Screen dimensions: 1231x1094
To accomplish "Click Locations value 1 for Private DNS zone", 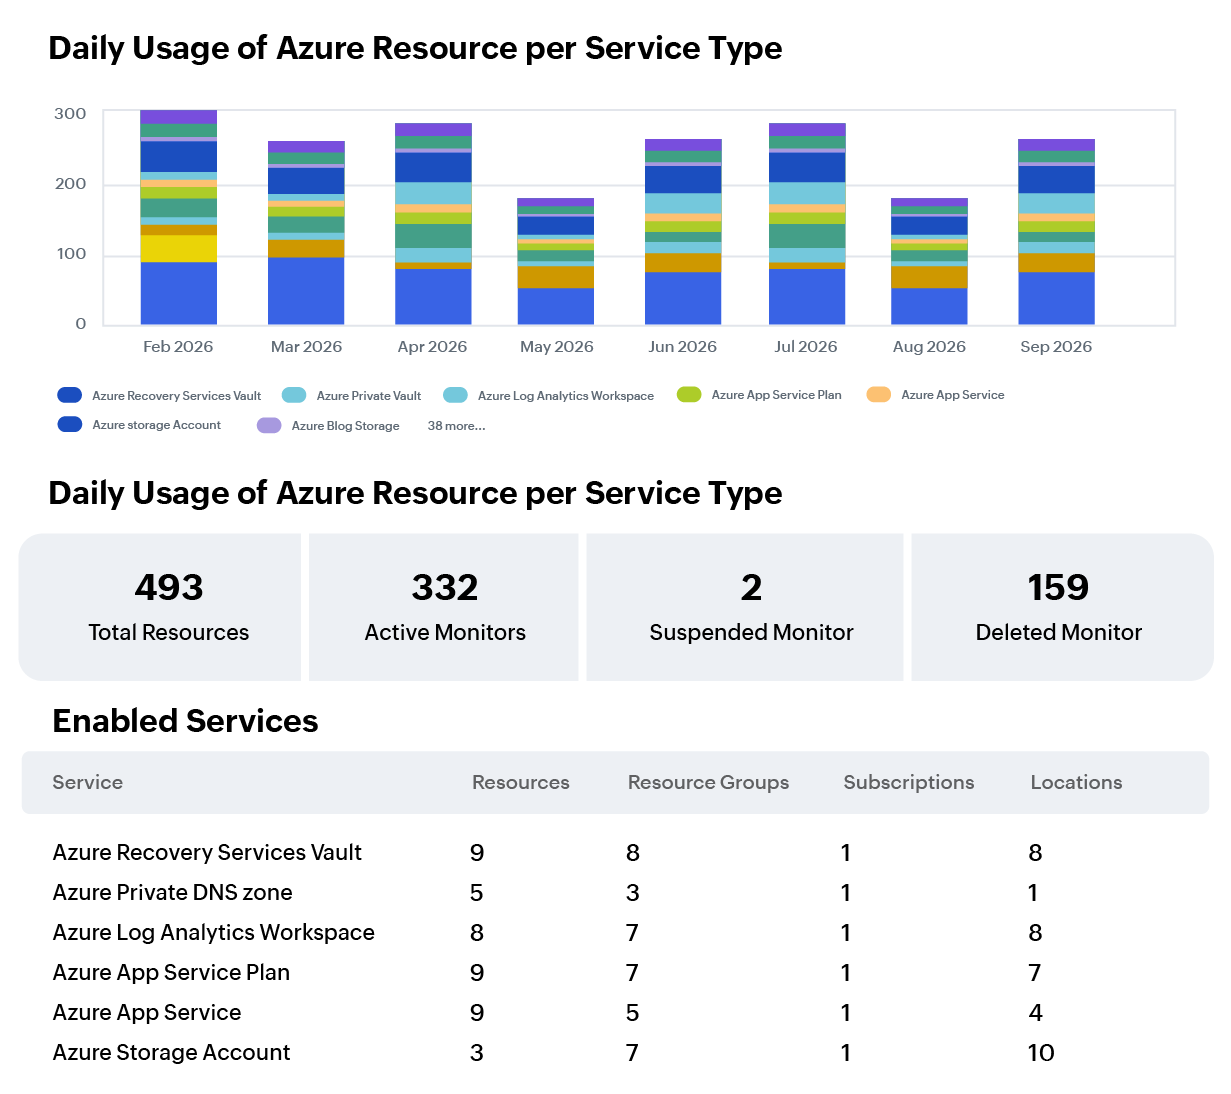I will pyautogui.click(x=1033, y=893).
